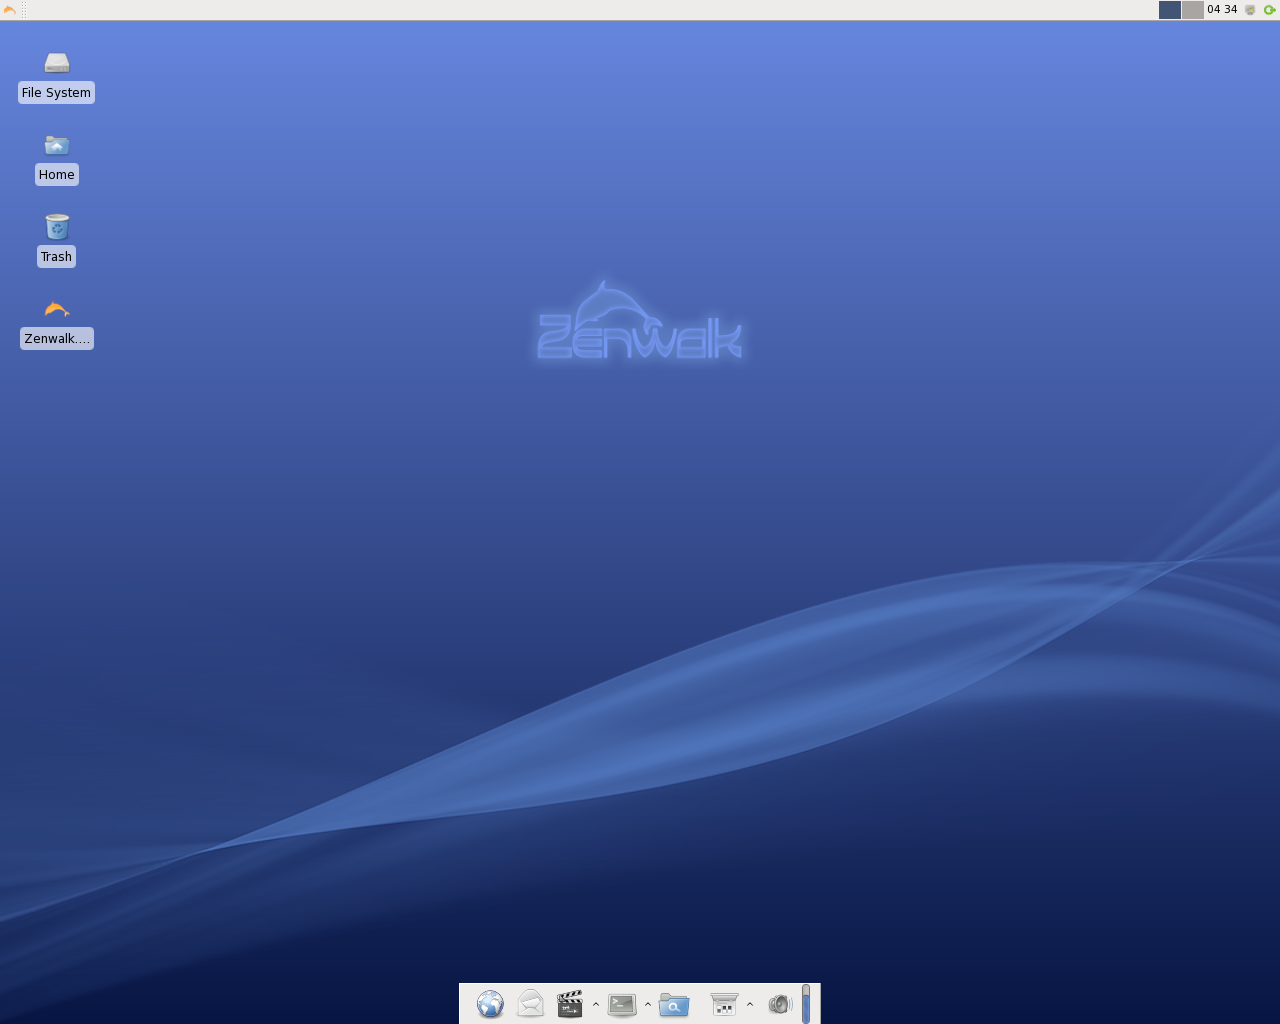Open the green logout action icon

click(1270, 10)
